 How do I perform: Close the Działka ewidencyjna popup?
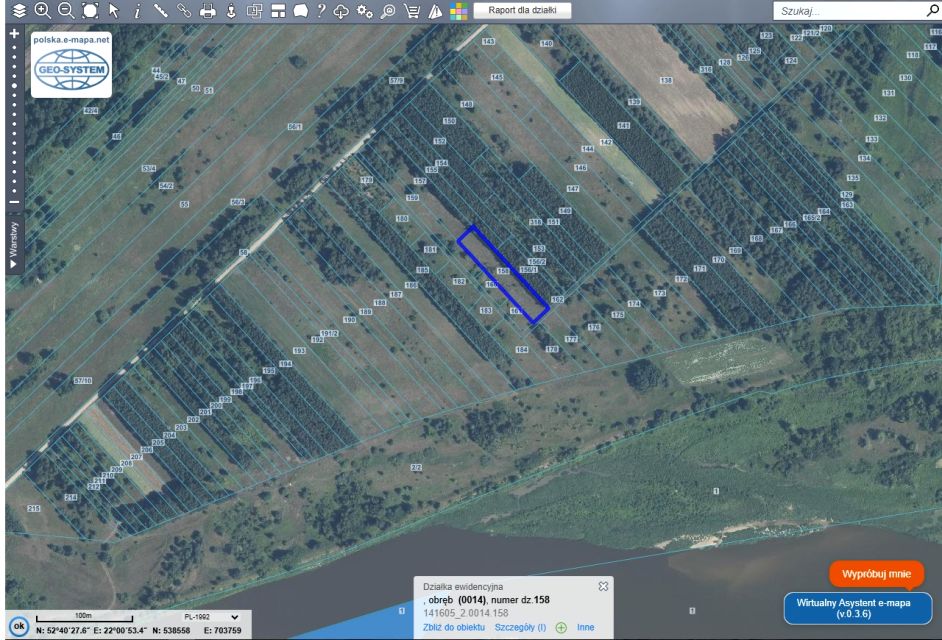pyautogui.click(x=603, y=586)
